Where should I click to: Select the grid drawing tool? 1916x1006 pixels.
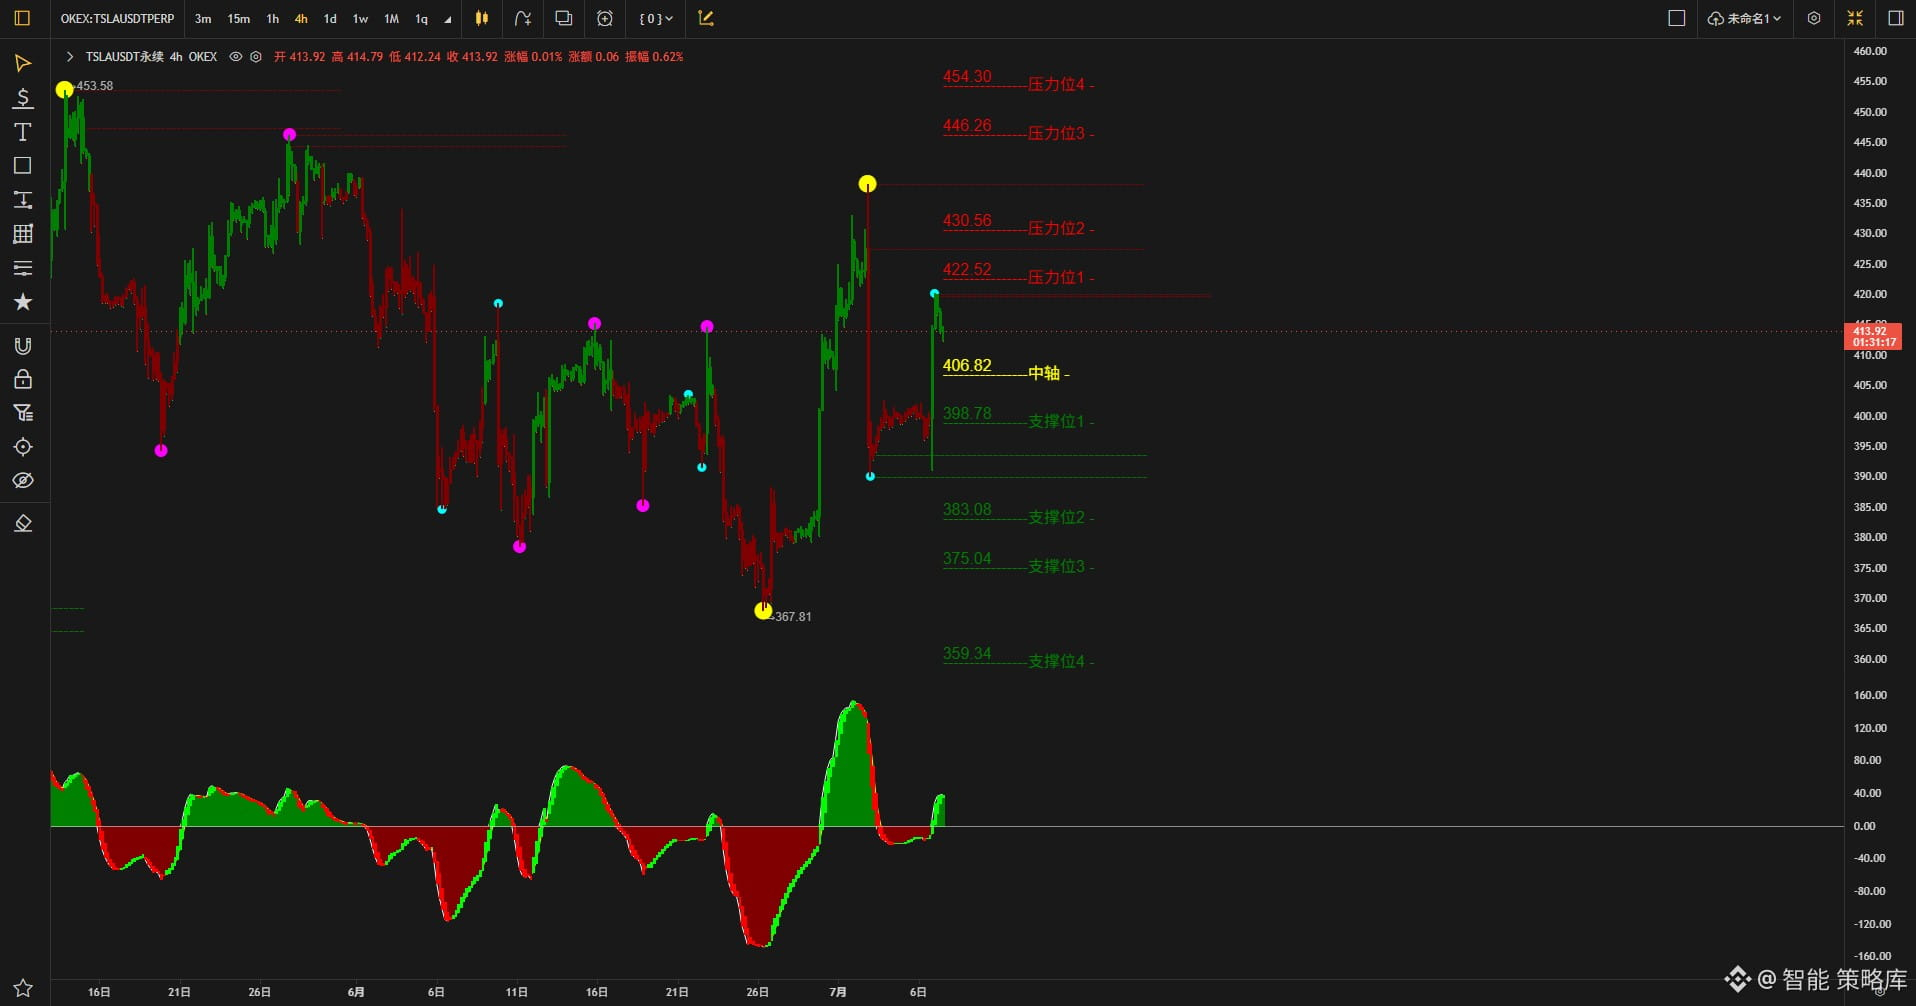pyautogui.click(x=23, y=234)
